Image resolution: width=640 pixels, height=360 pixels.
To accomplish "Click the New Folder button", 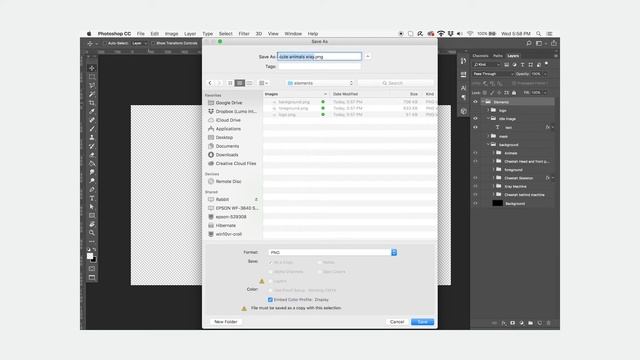I will coord(226,322).
